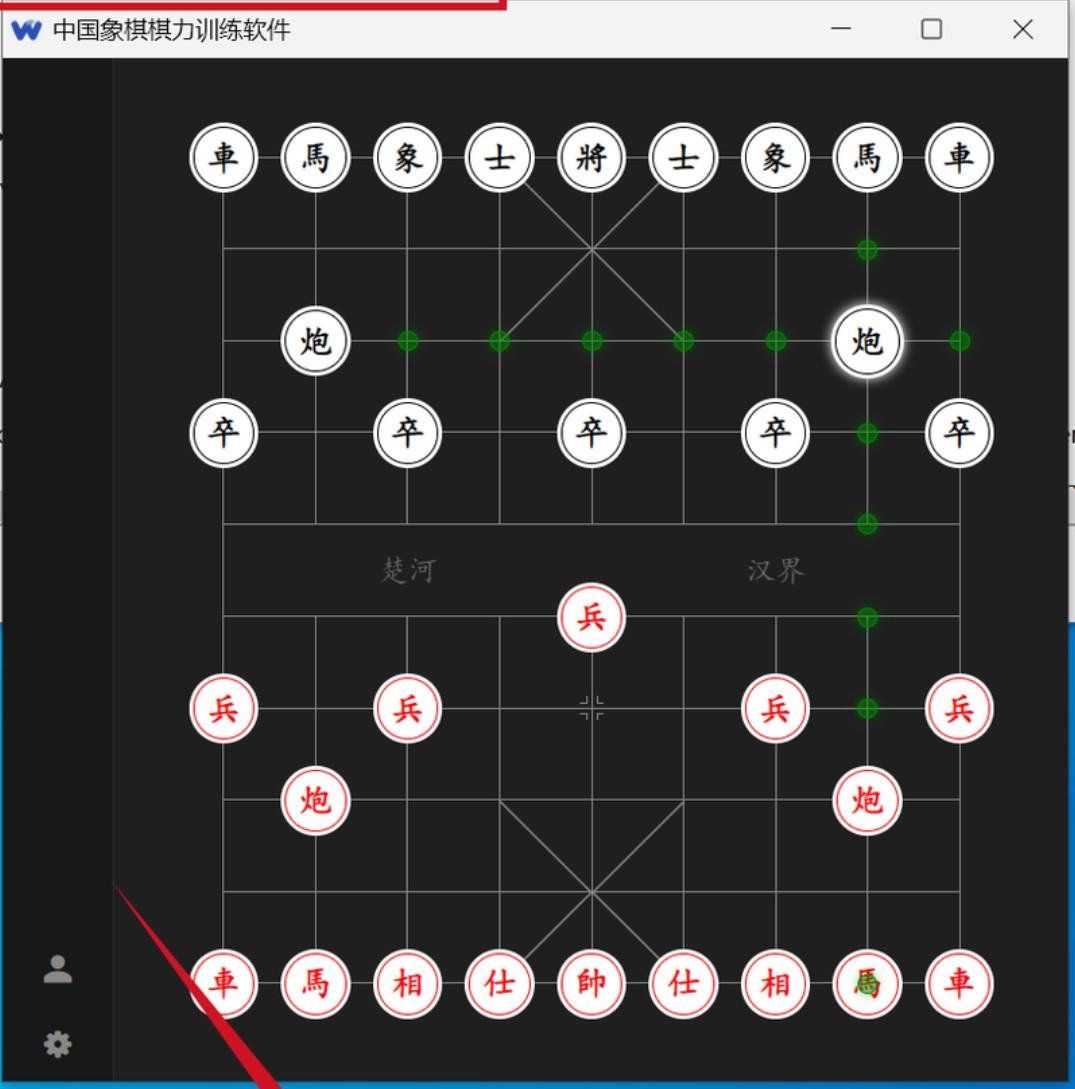Select the red 兵 soldier on leftmost file
Image resolution: width=1075 pixels, height=1089 pixels.
(224, 708)
